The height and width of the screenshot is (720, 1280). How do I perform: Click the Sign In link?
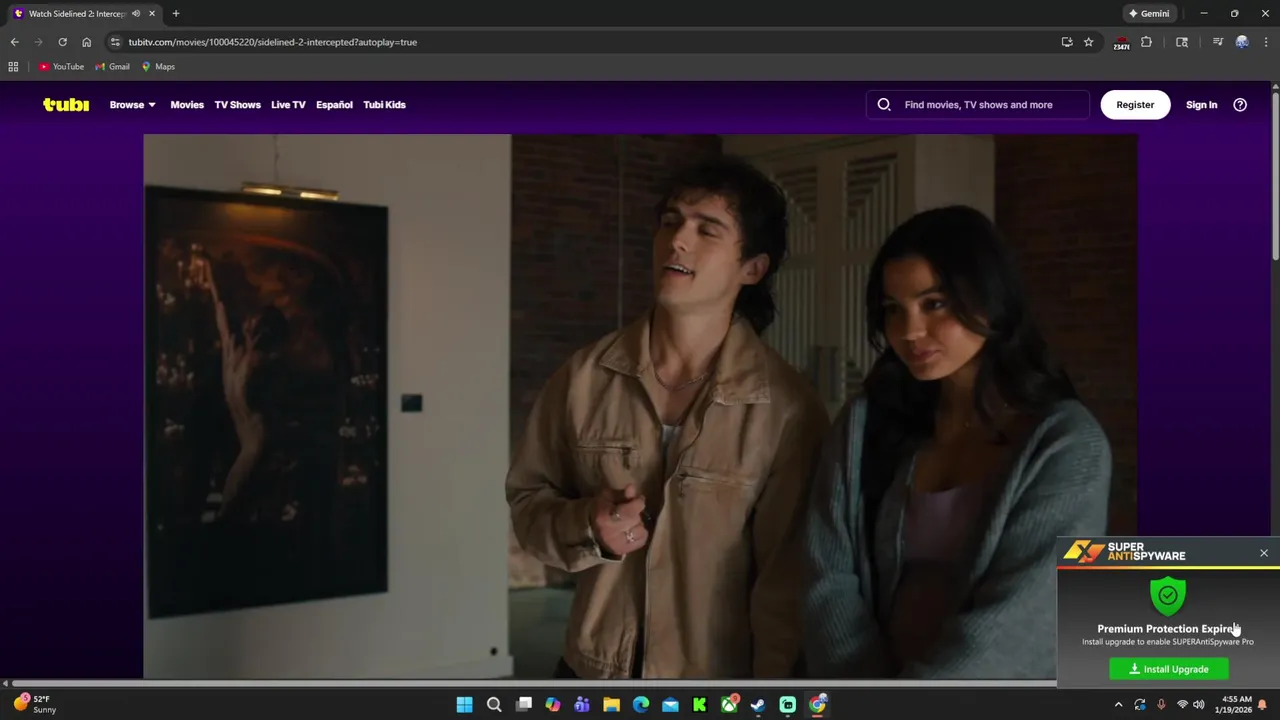click(x=1201, y=104)
